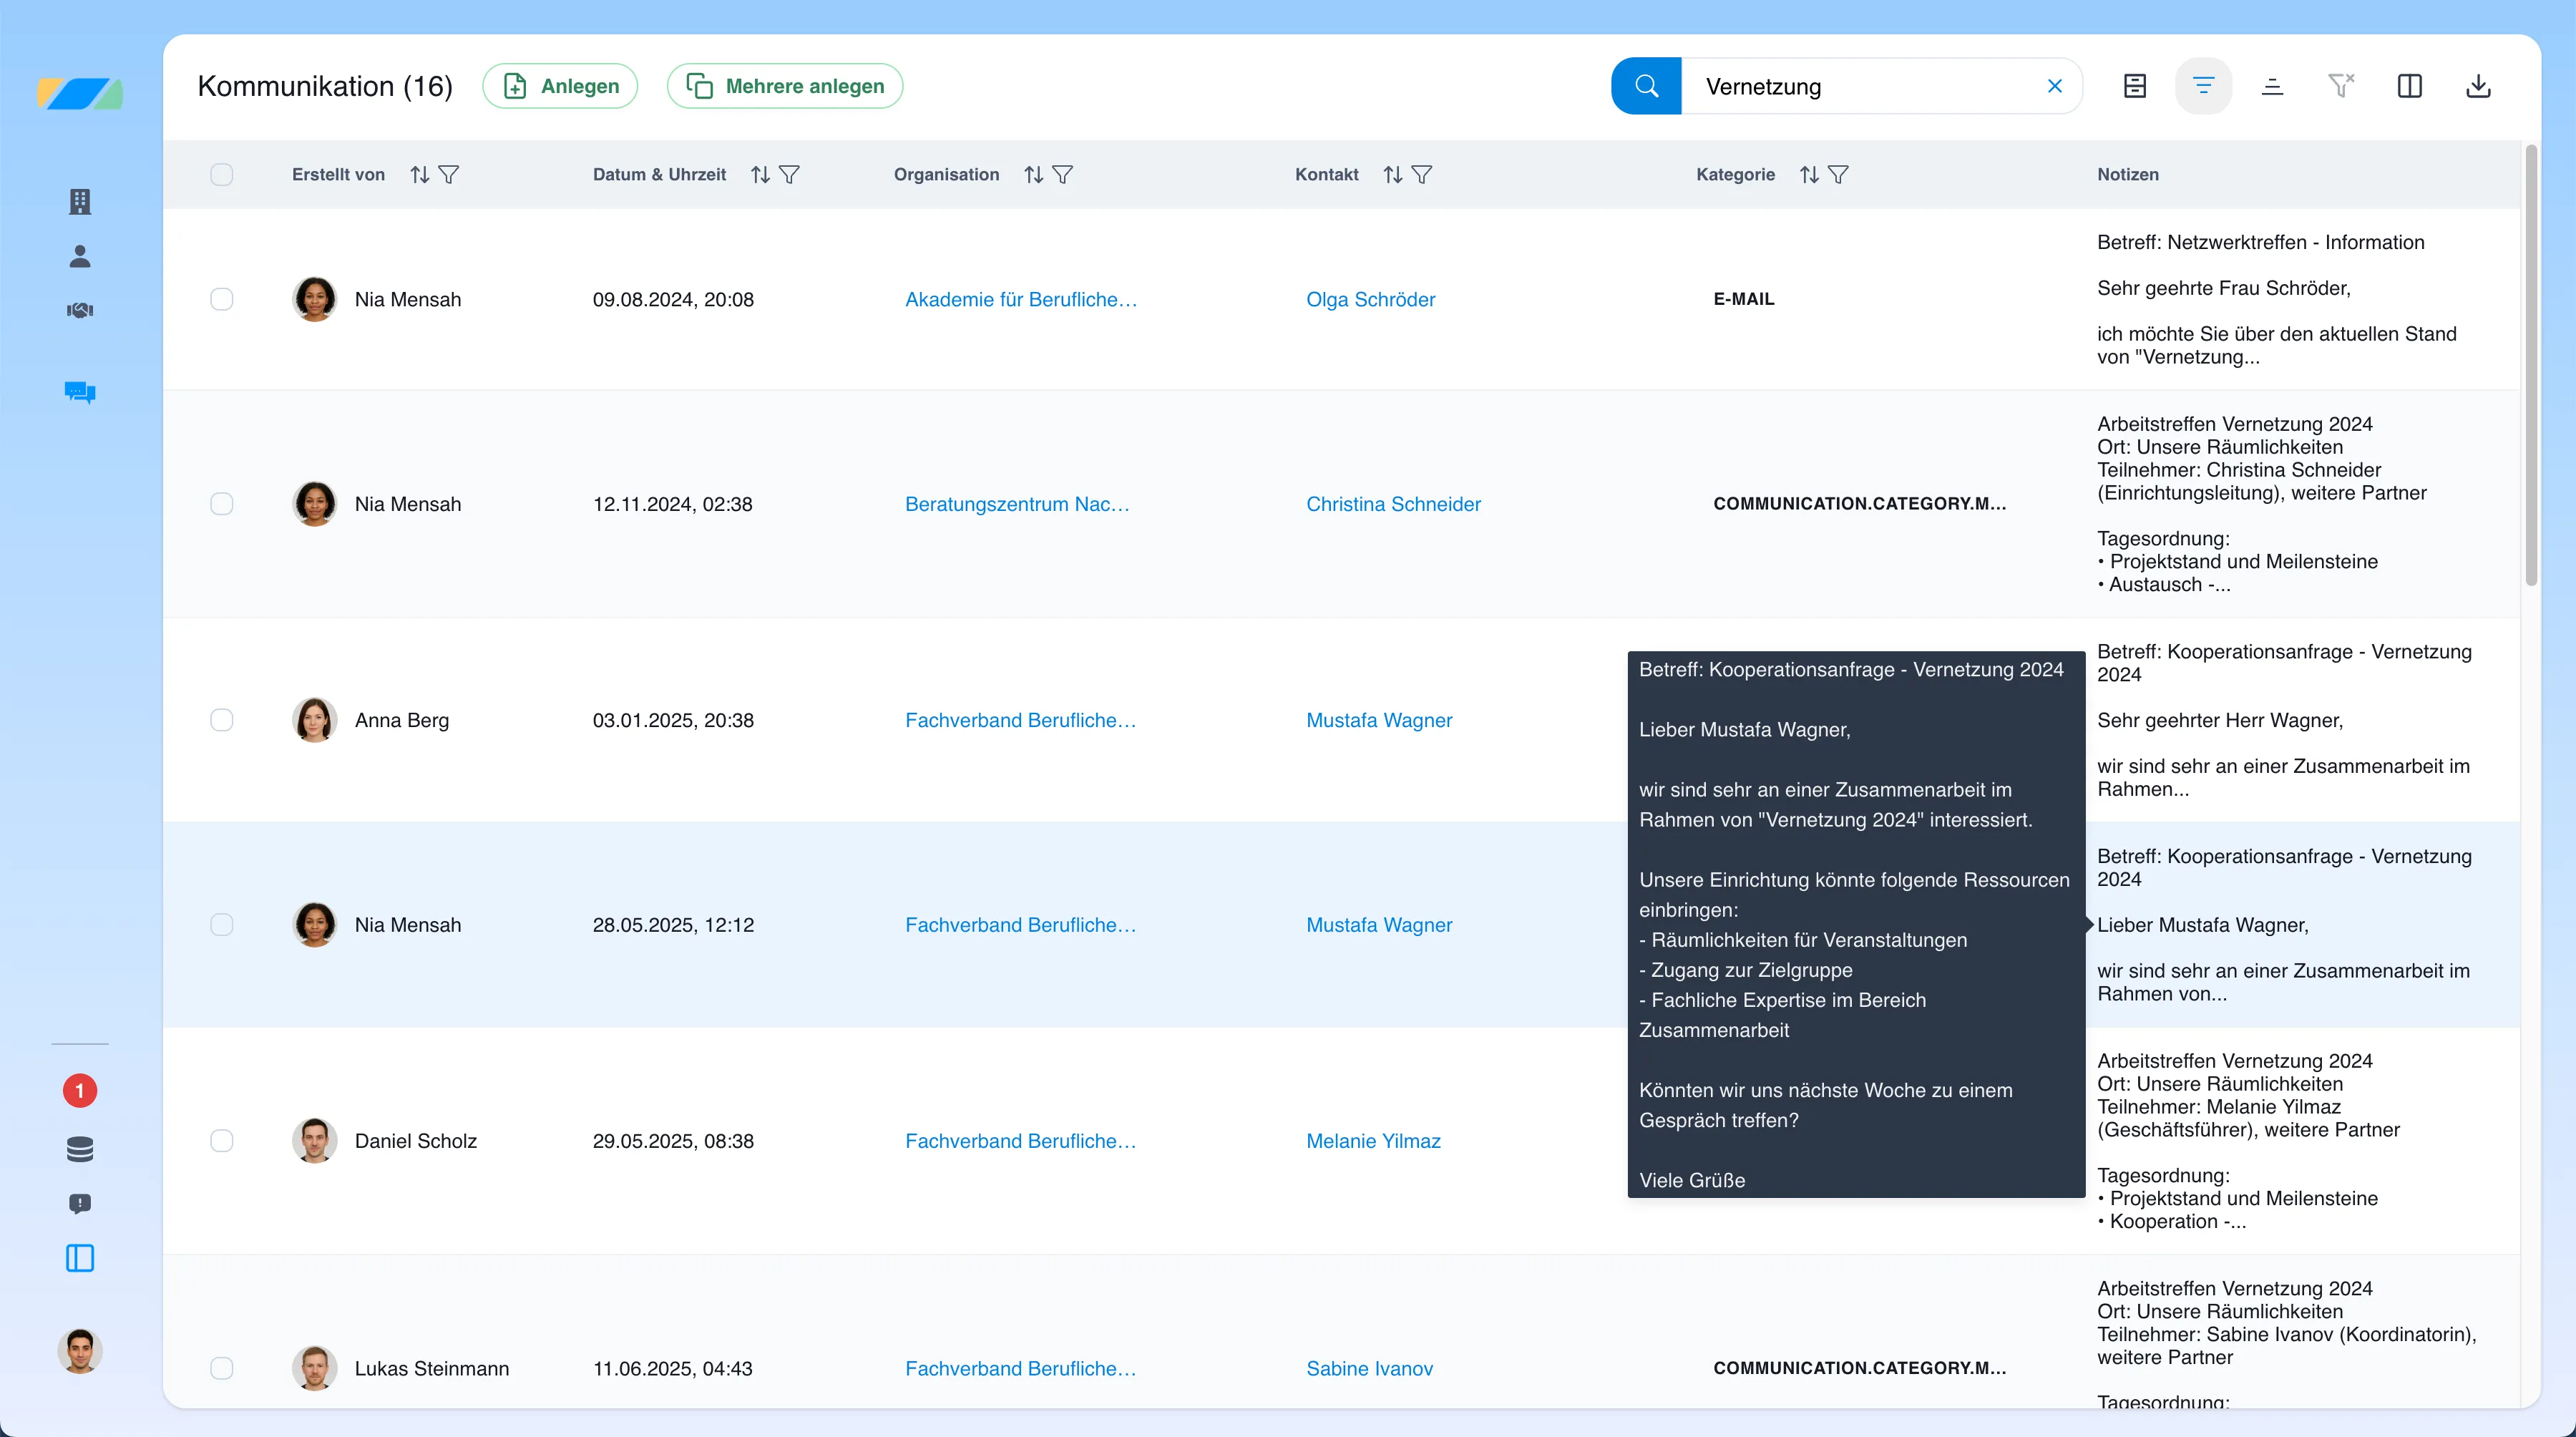Viewport: 2576px width, 1437px height.
Task: Sort by Kategorie column
Action: 1809,174
